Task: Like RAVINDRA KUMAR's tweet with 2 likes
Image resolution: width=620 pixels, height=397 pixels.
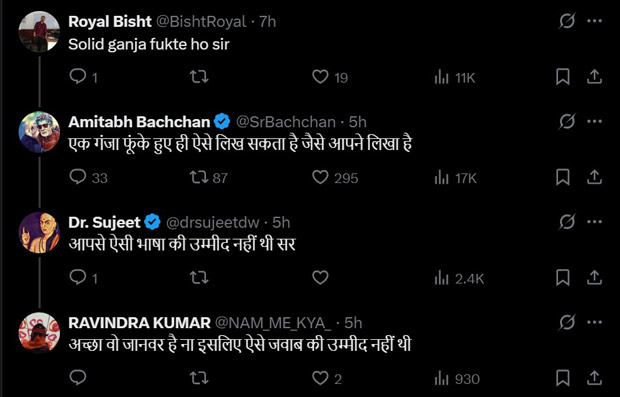Action: tap(327, 378)
